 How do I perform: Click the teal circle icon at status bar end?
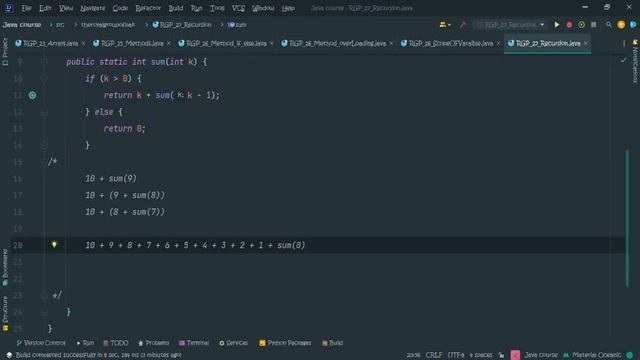click(x=630, y=355)
